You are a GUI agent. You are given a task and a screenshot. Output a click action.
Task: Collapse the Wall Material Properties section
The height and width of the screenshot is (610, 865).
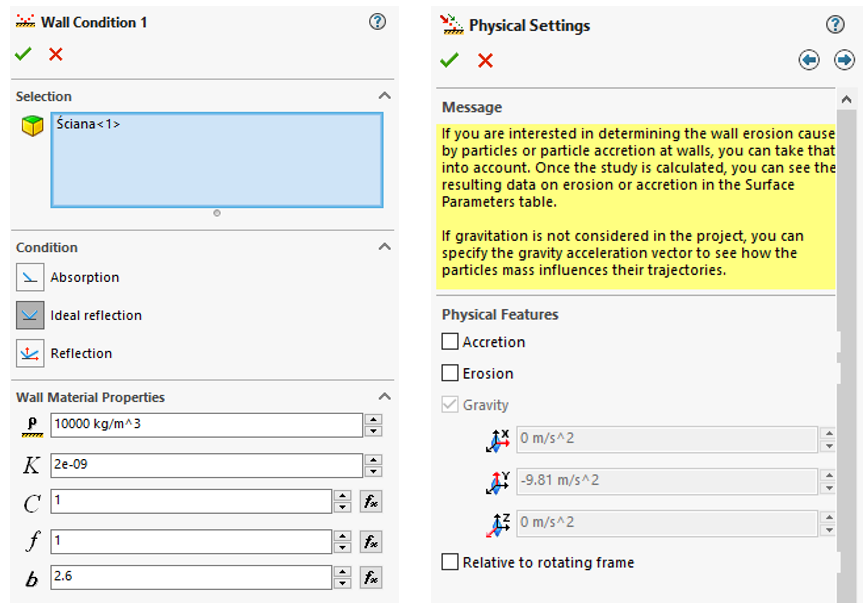pyautogui.click(x=384, y=397)
